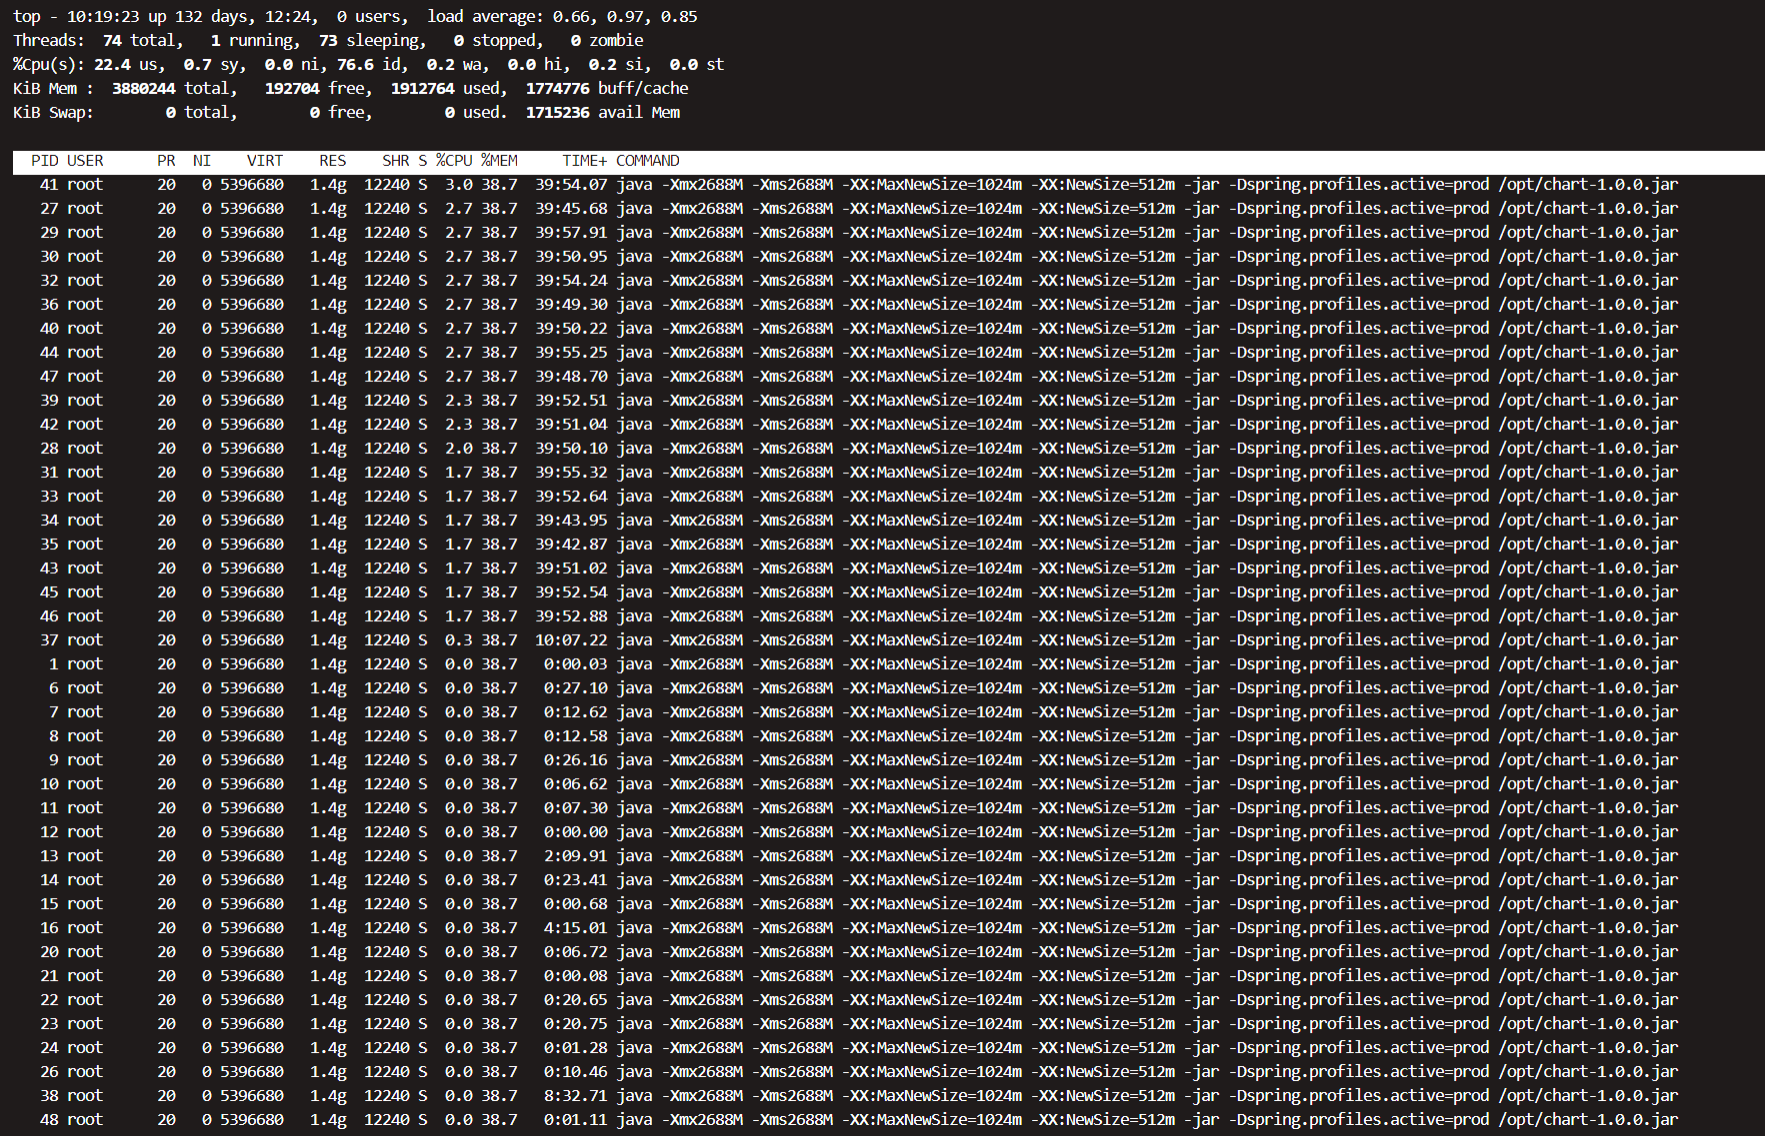This screenshot has width=1765, height=1136.
Task: Click the time value 8:32.71
Action: [576, 1097]
